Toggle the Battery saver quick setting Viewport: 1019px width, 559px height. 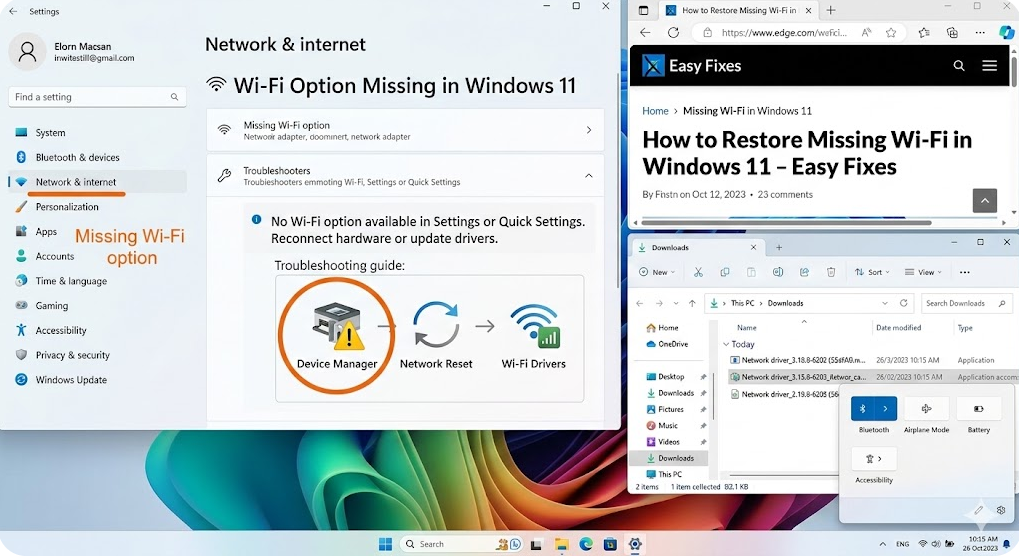(978, 409)
